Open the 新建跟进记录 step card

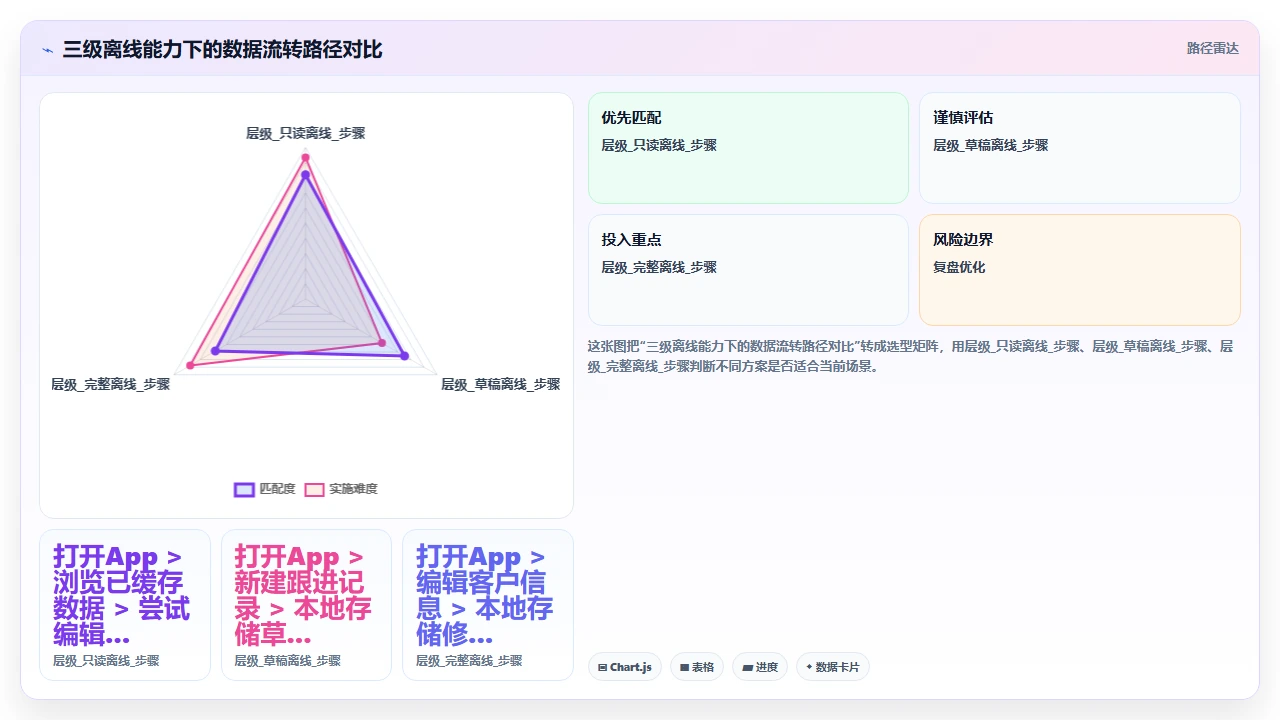pyautogui.click(x=306, y=605)
